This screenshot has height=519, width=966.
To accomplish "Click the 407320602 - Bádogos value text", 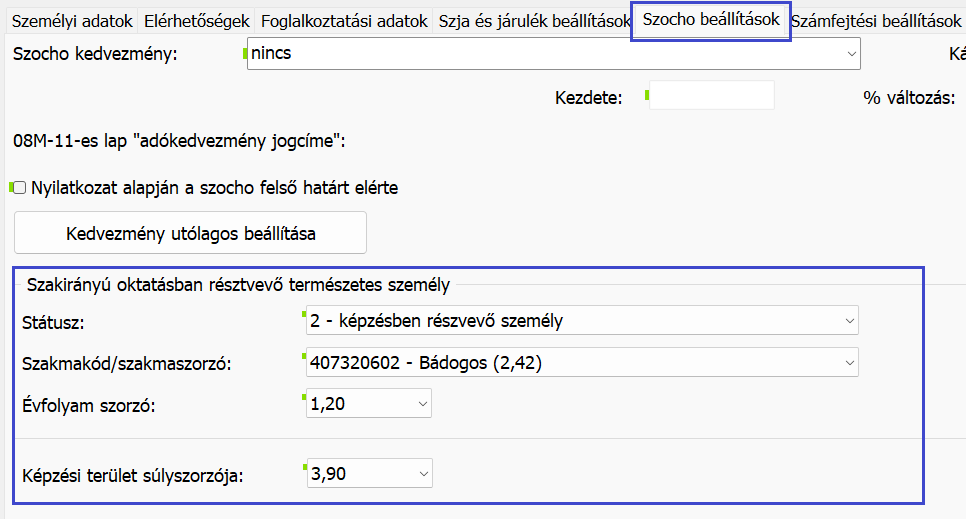I will 426,363.
